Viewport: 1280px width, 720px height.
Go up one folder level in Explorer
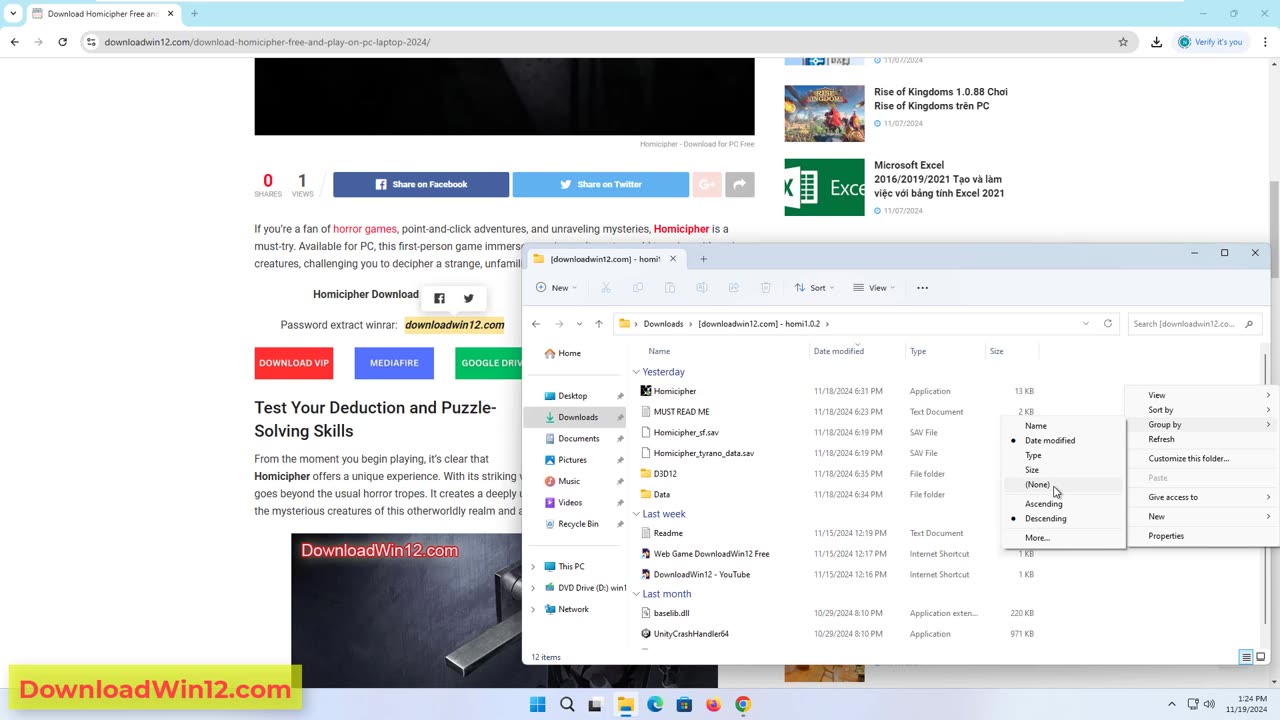click(x=599, y=324)
